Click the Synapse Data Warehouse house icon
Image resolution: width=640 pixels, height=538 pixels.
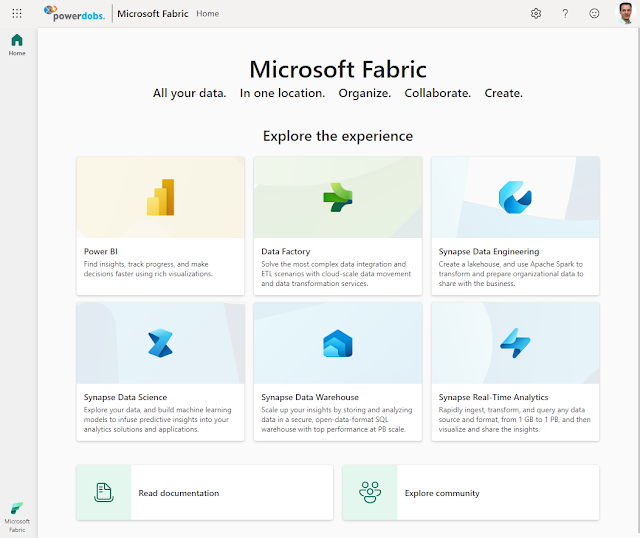click(x=338, y=343)
